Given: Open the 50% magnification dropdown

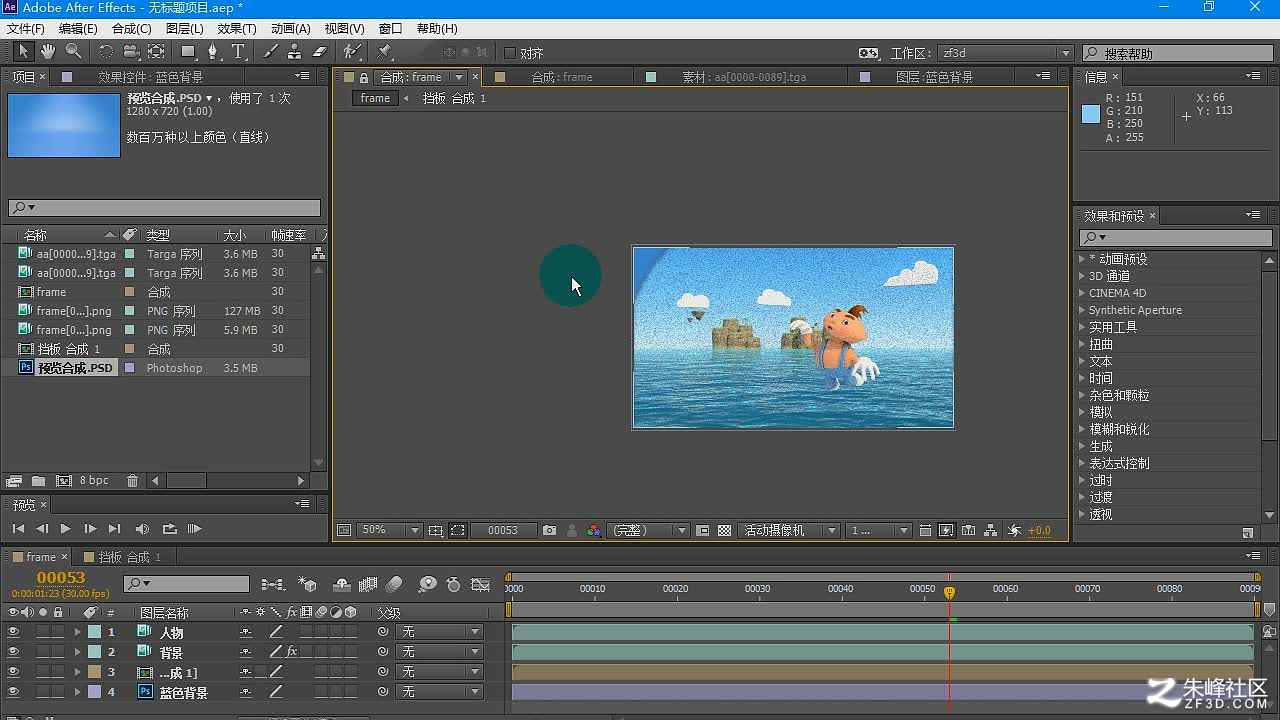Looking at the screenshot, I should (x=391, y=531).
